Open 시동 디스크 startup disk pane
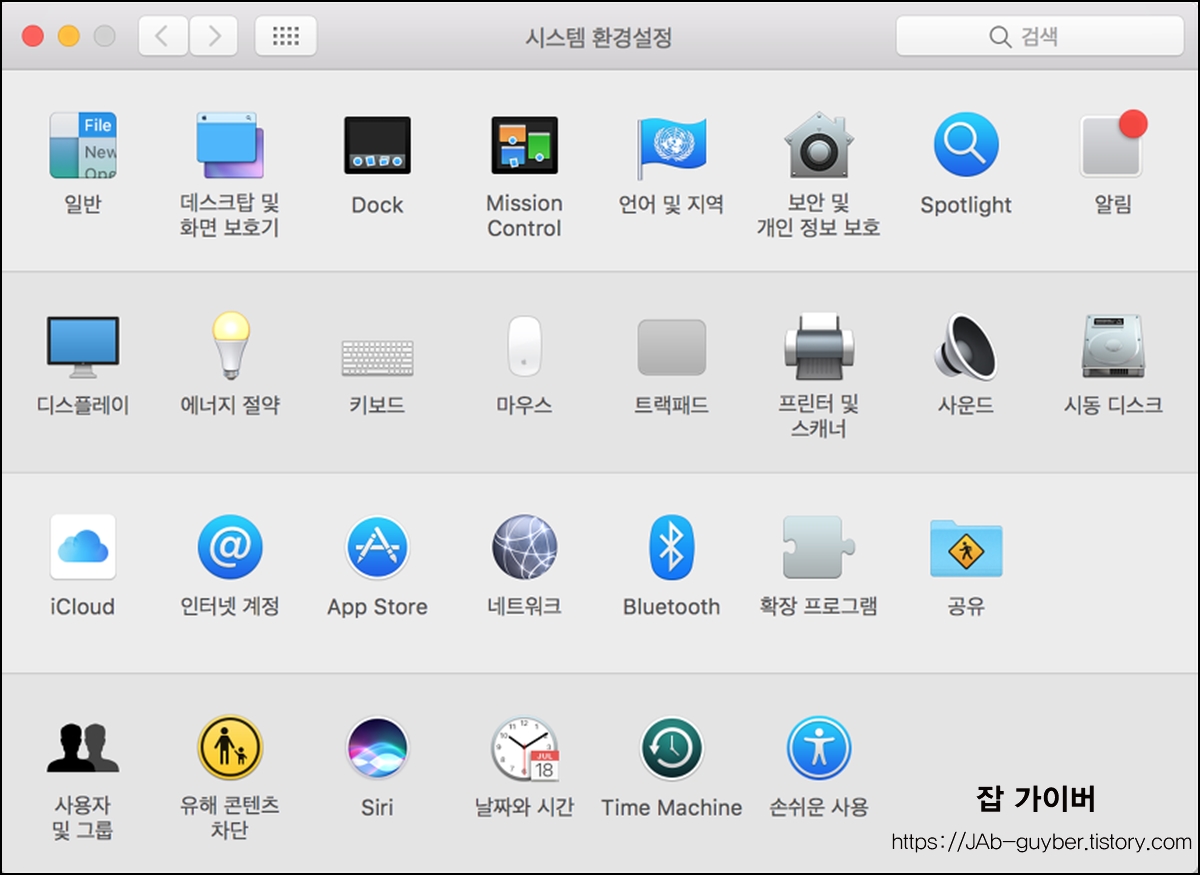This screenshot has width=1200, height=875. [x=1113, y=347]
